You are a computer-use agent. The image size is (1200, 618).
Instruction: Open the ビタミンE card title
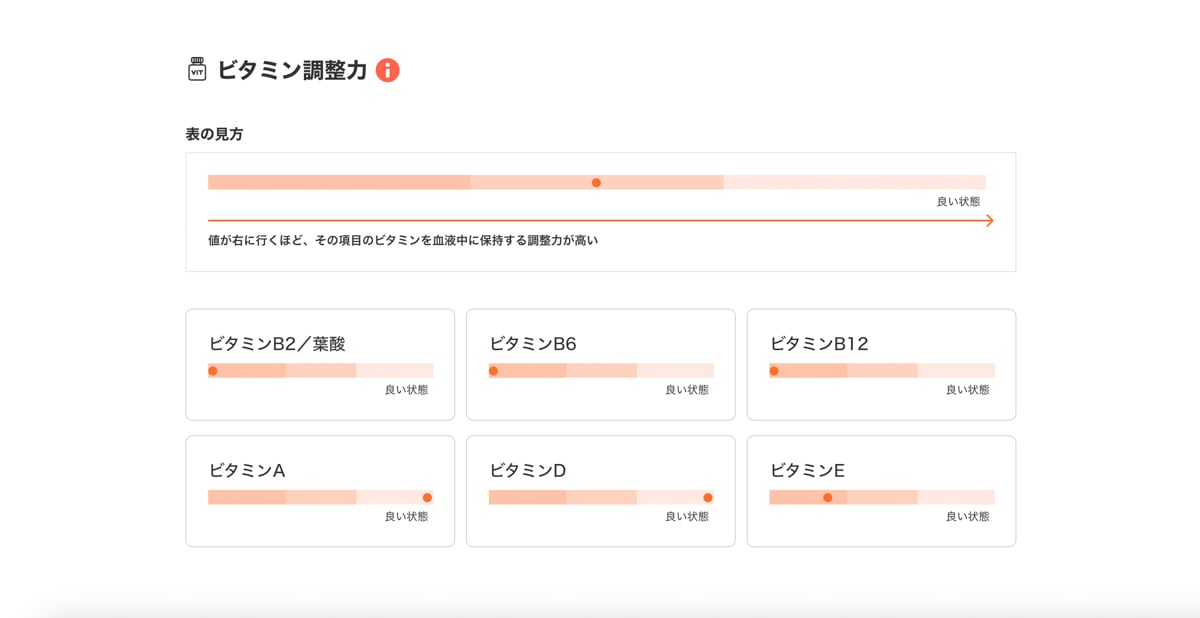pos(808,470)
